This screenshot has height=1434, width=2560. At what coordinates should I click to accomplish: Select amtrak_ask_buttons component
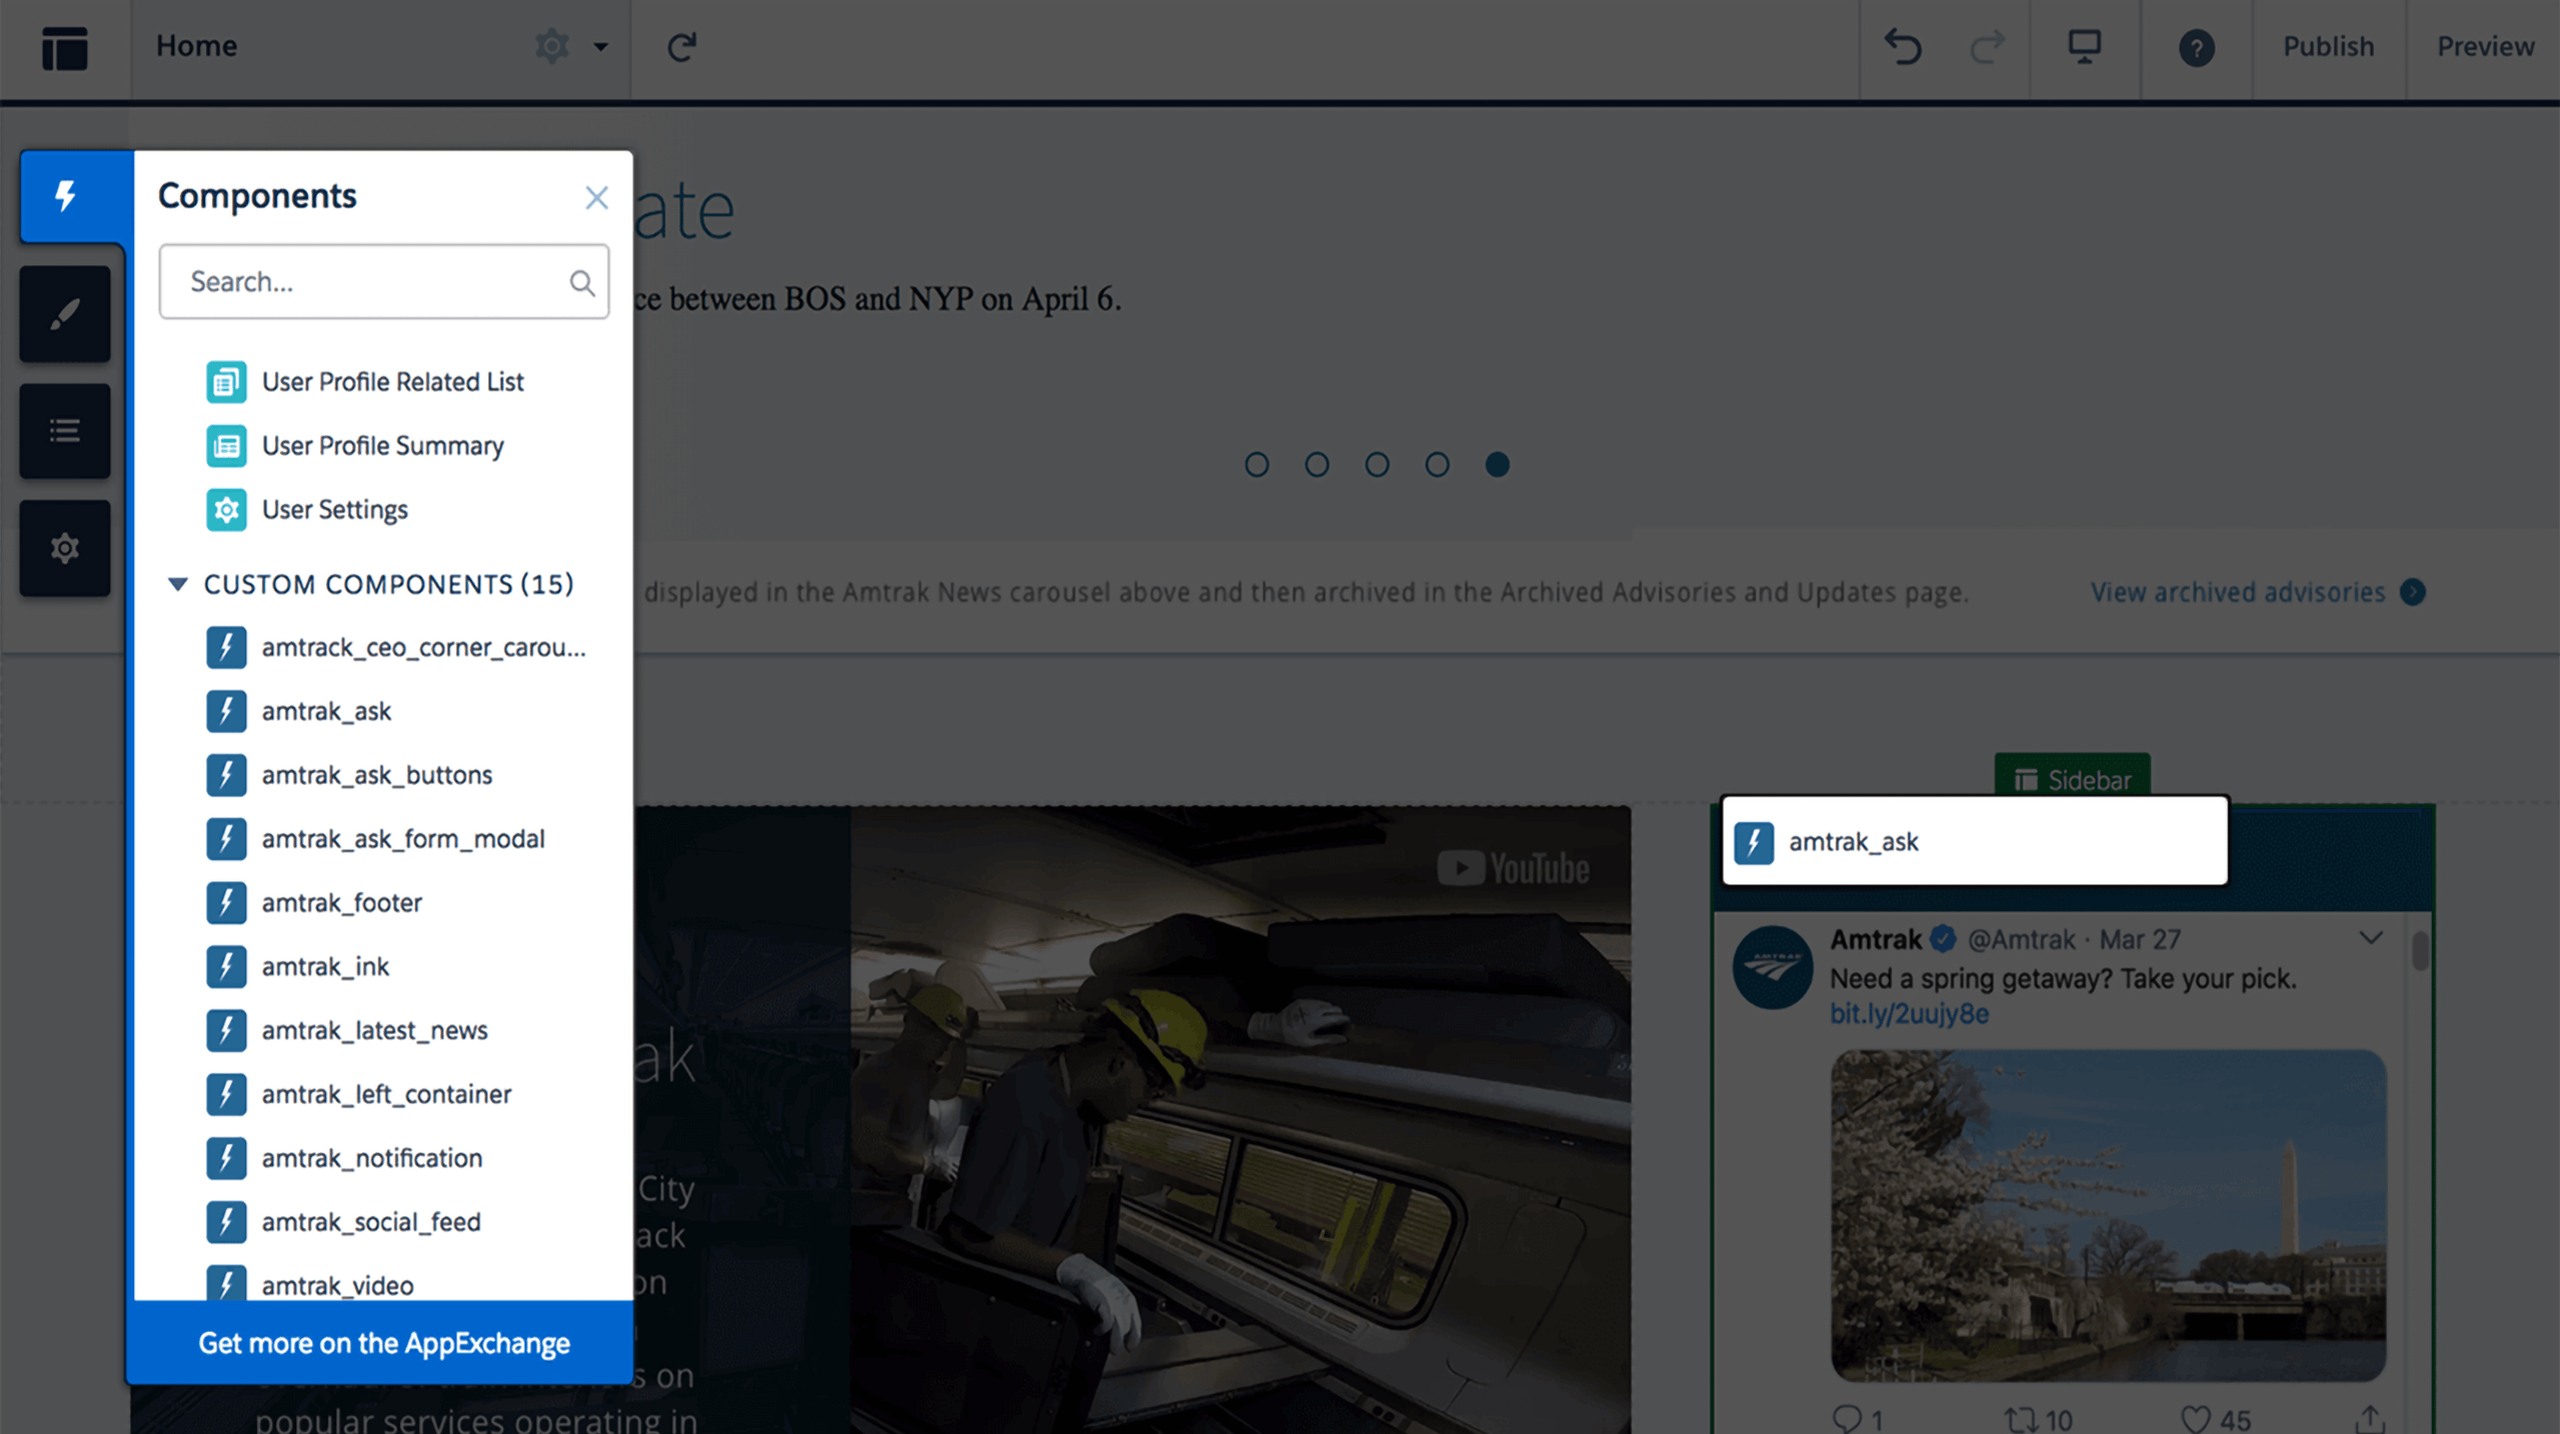(349, 775)
